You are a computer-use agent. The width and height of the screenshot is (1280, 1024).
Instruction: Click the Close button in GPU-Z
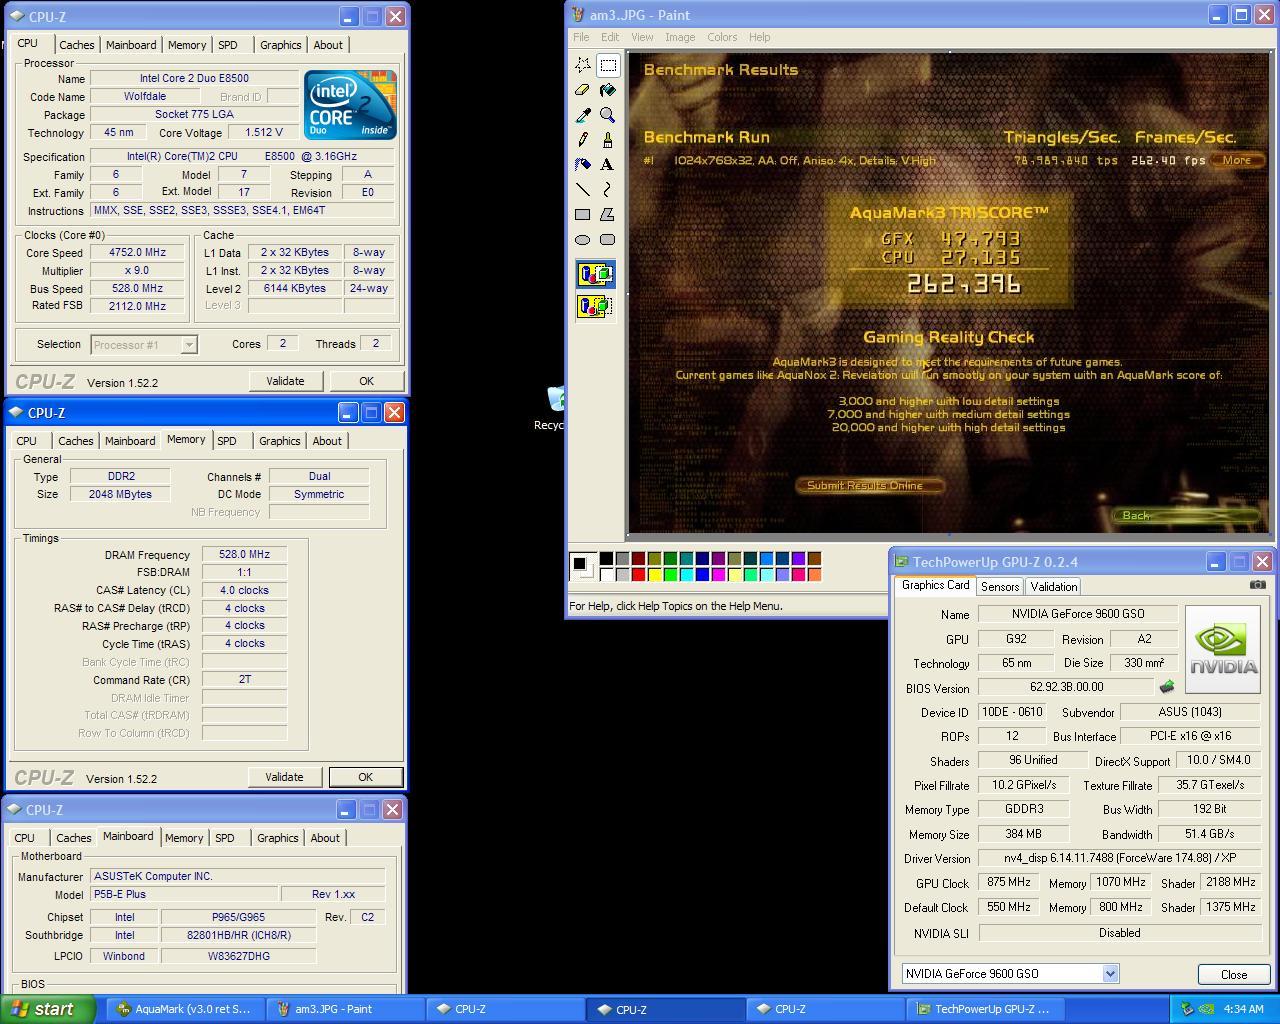coord(1234,974)
